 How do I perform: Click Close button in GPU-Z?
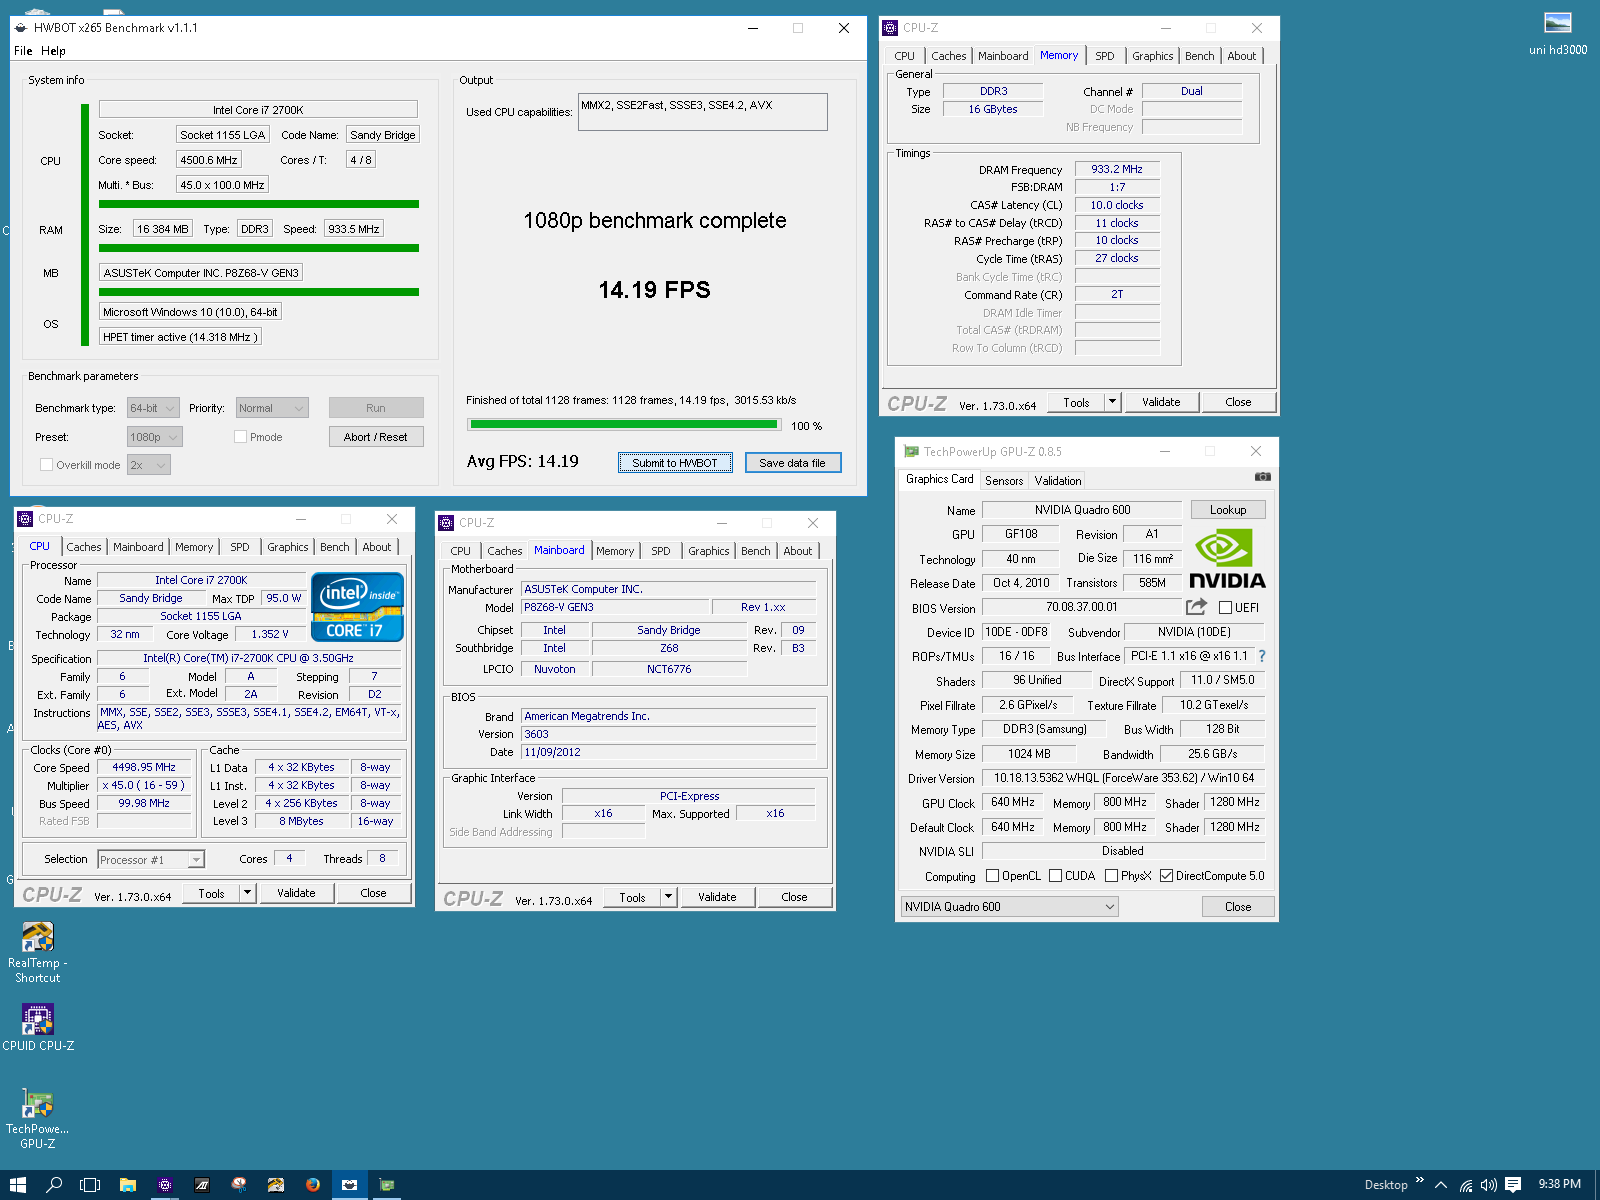coord(1238,907)
